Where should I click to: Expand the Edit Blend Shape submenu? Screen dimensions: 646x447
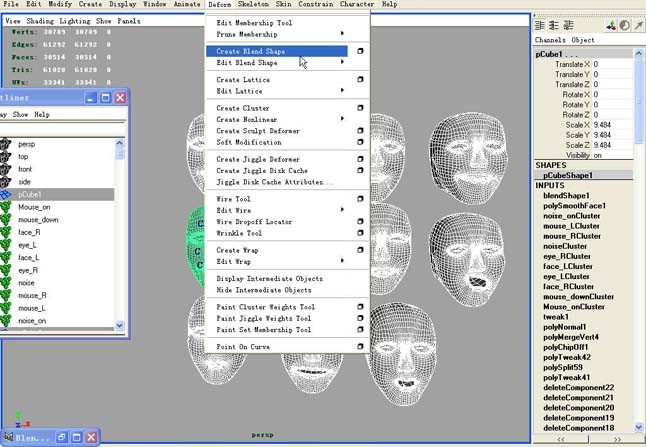342,62
